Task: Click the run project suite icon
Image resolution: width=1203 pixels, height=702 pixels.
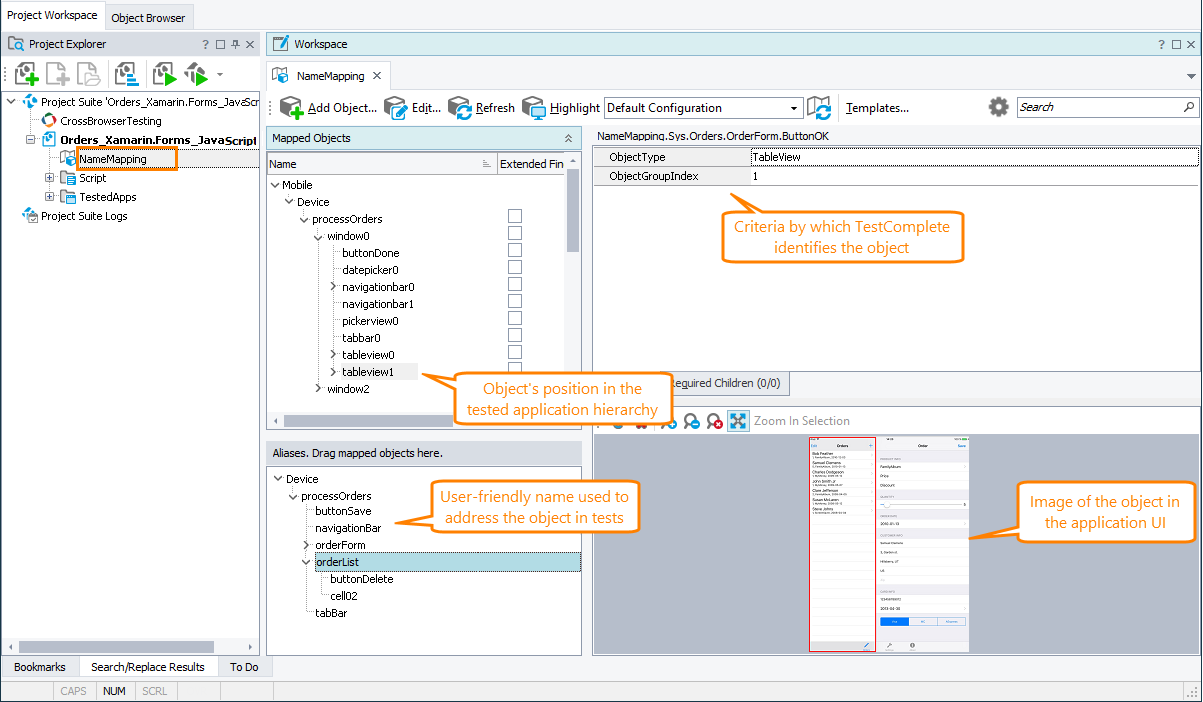Action: 196,74
